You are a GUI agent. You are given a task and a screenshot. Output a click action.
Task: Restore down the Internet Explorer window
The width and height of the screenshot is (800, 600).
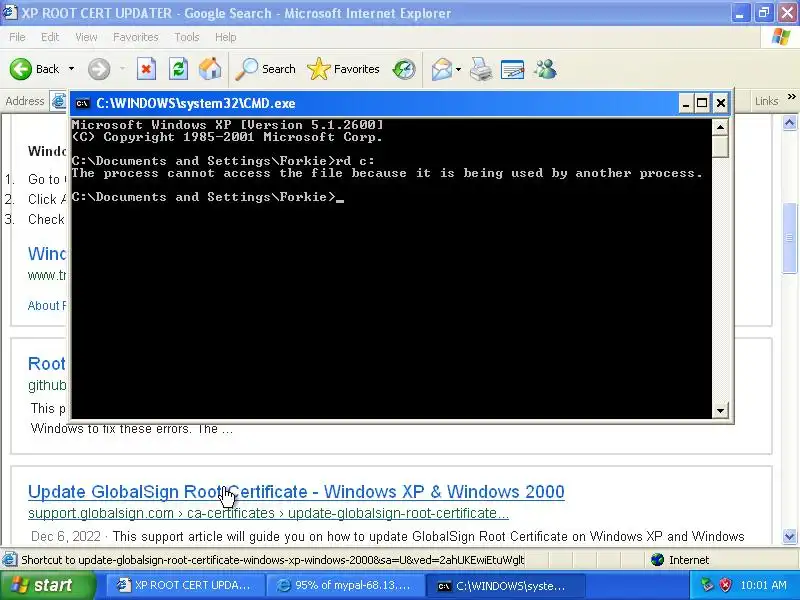[x=764, y=13]
